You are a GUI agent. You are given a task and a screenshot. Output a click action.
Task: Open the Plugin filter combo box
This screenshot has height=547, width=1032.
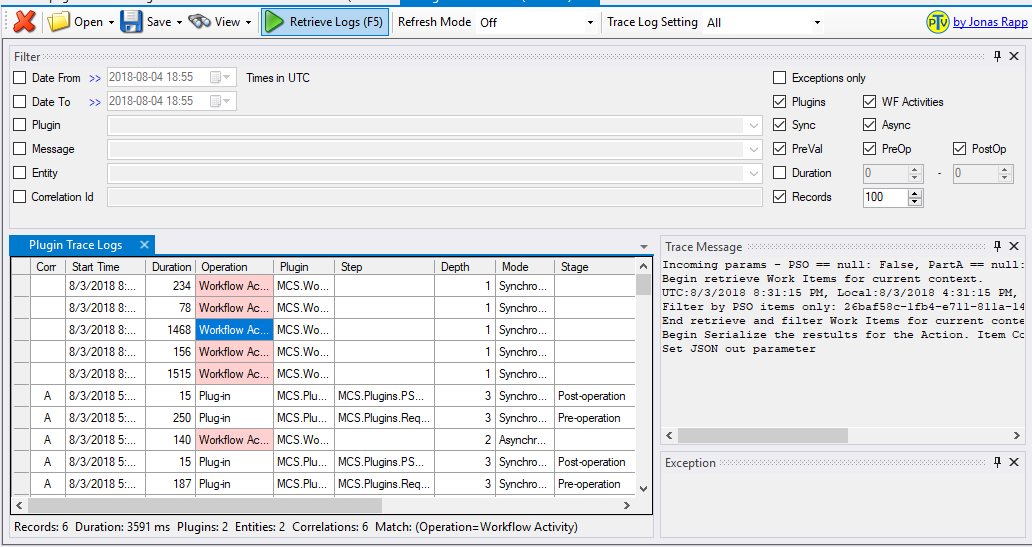pyautogui.click(x=434, y=125)
